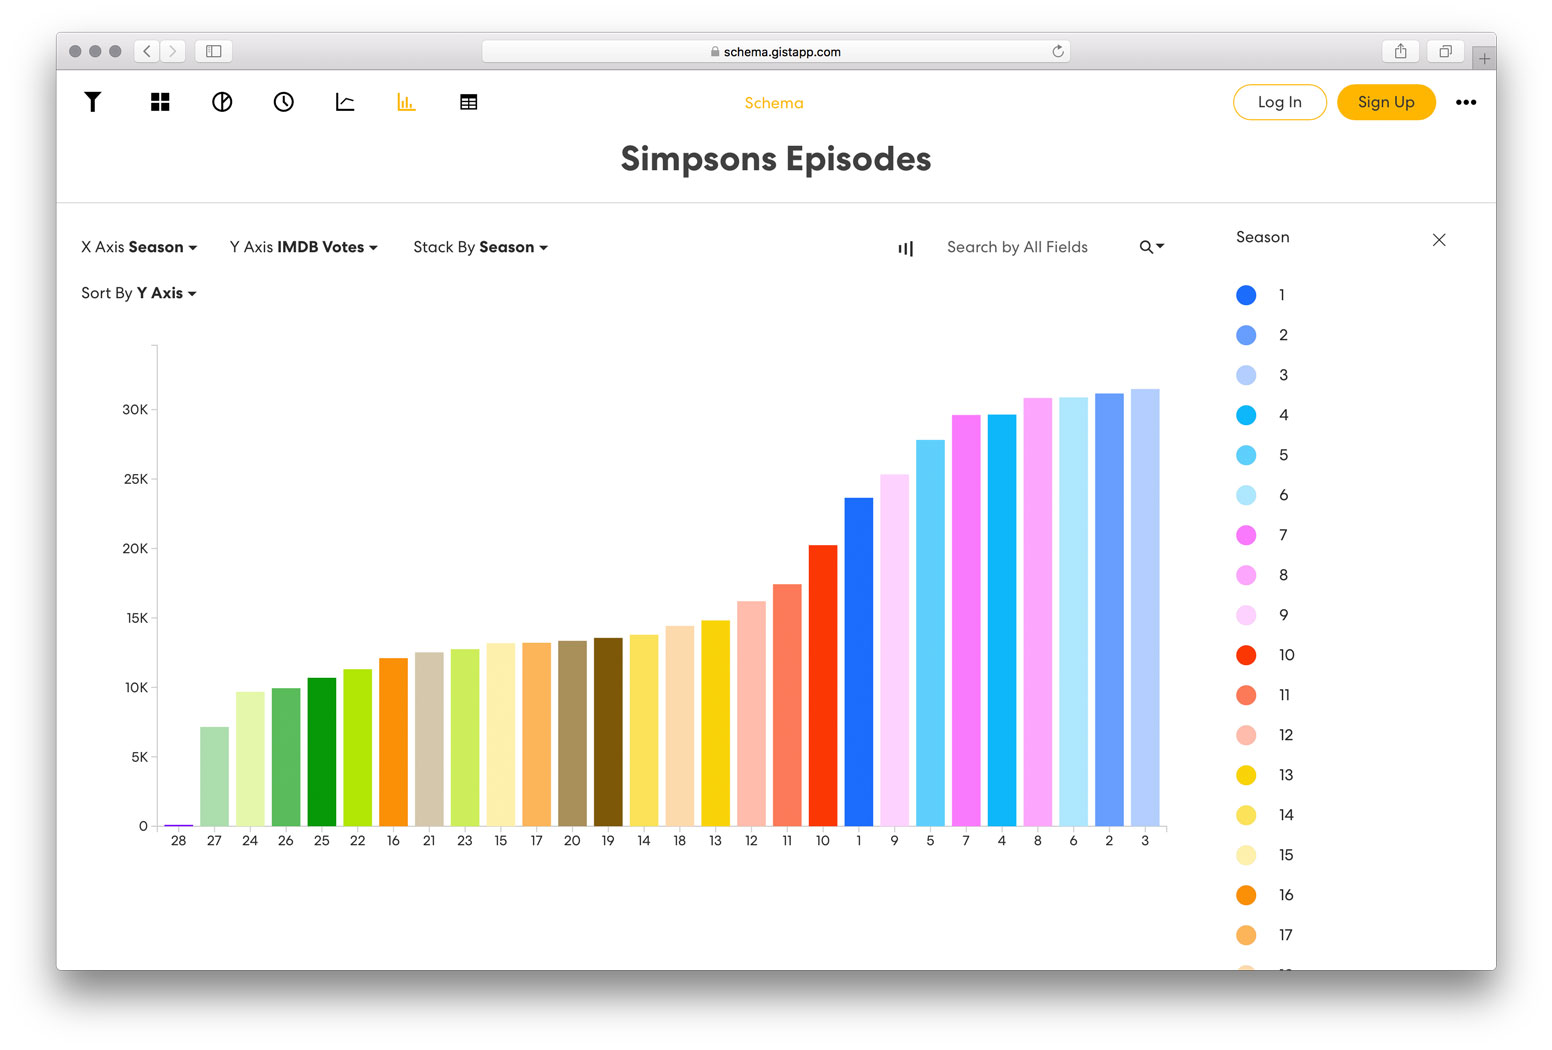Viewport: 1552px width, 1050px height.
Task: Click Season 14 legend entry
Action: [1265, 815]
